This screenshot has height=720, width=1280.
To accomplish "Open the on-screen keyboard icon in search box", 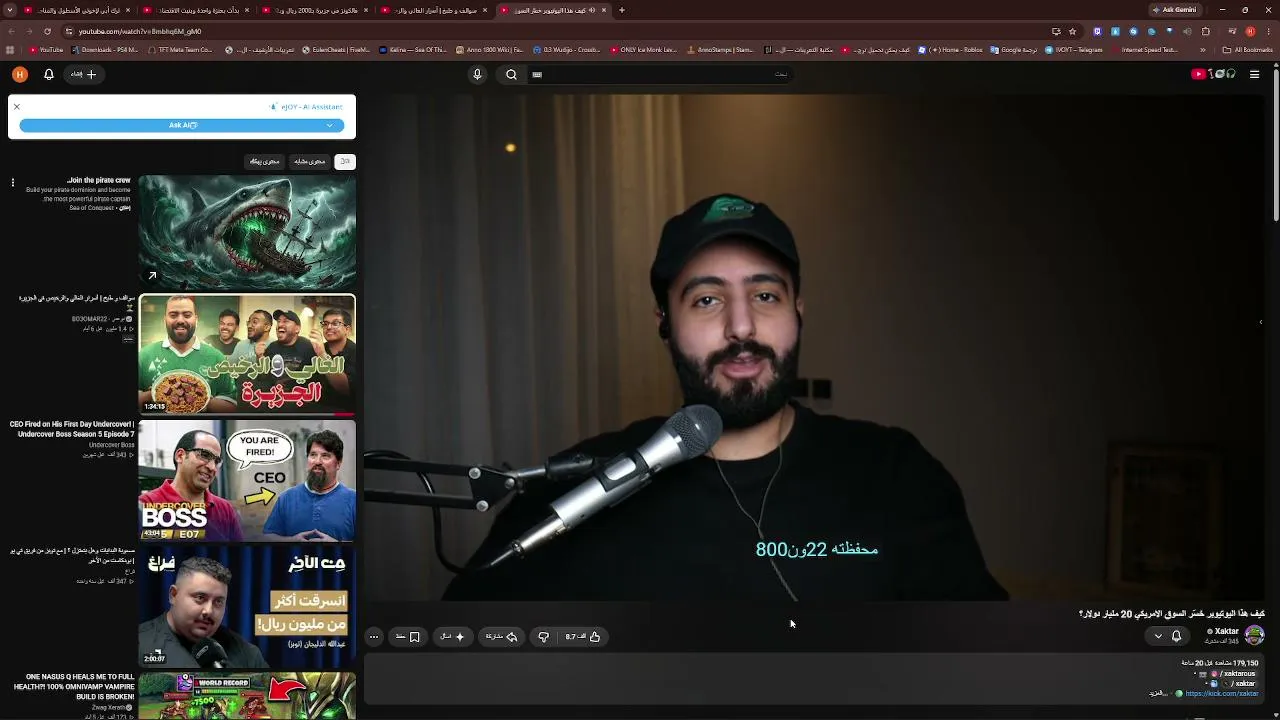I will pyautogui.click(x=537, y=74).
